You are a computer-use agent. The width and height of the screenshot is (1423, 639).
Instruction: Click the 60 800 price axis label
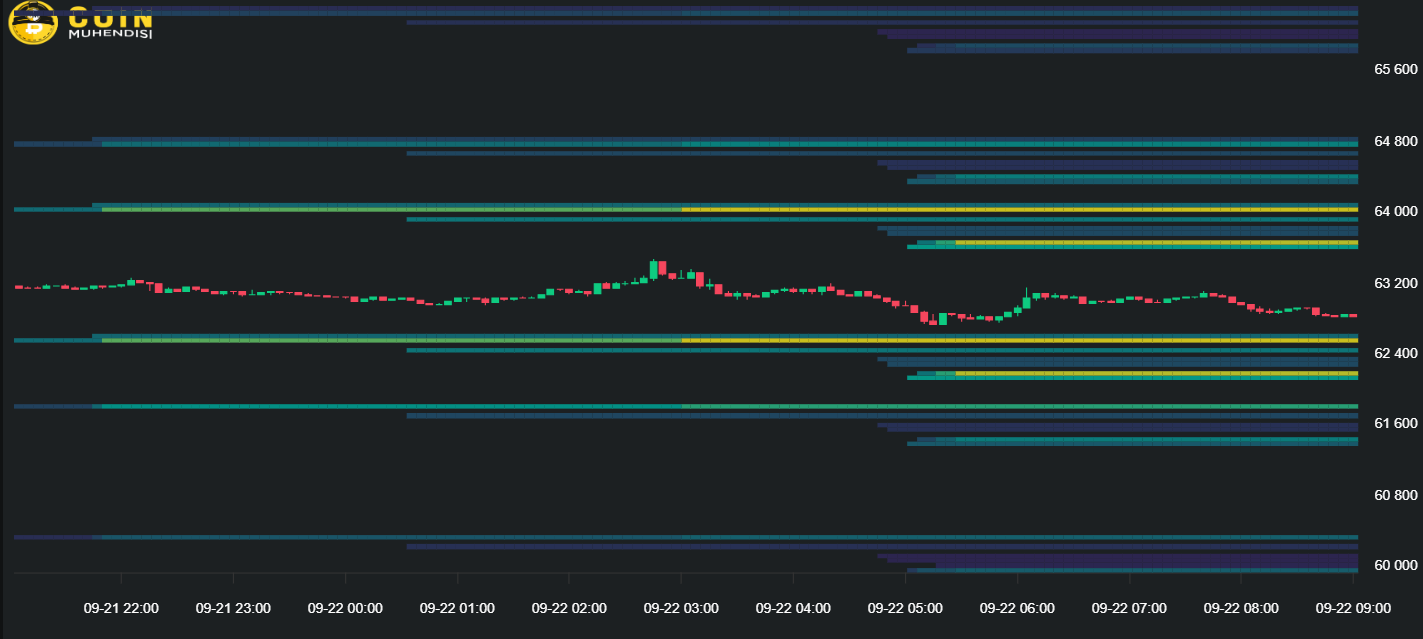1396,495
